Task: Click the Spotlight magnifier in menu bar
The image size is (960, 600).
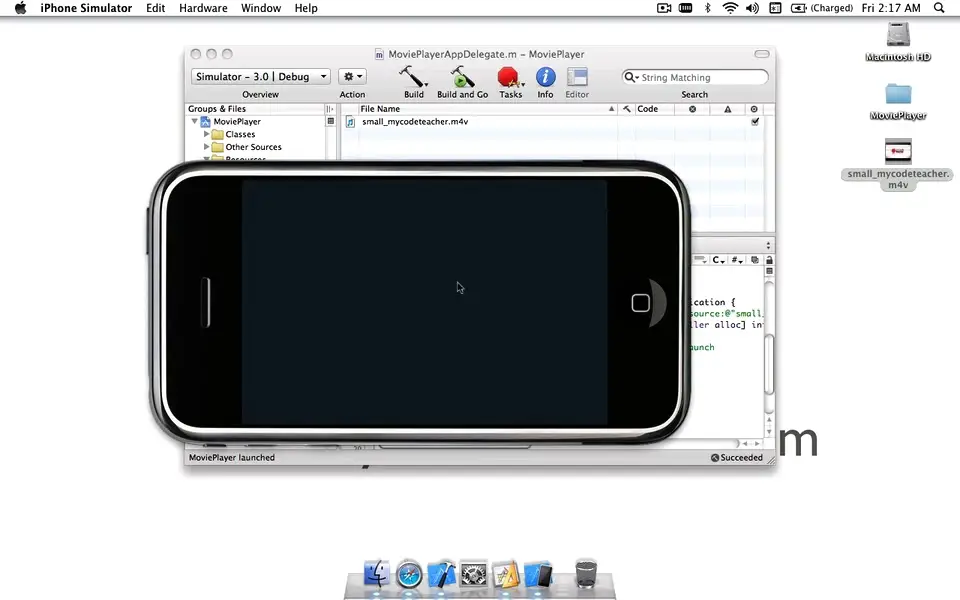Action: pyautogui.click(x=939, y=8)
